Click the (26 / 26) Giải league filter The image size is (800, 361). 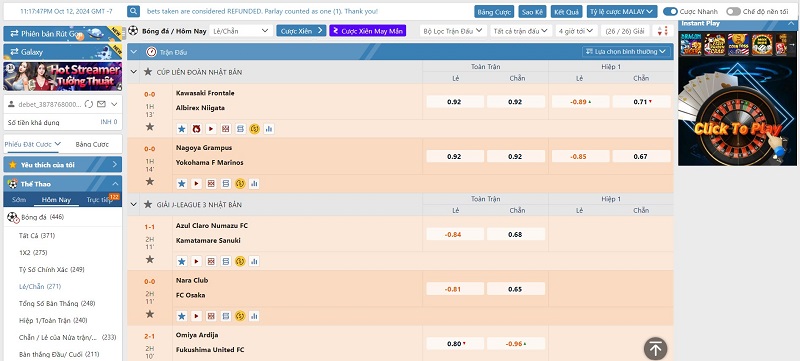624,31
